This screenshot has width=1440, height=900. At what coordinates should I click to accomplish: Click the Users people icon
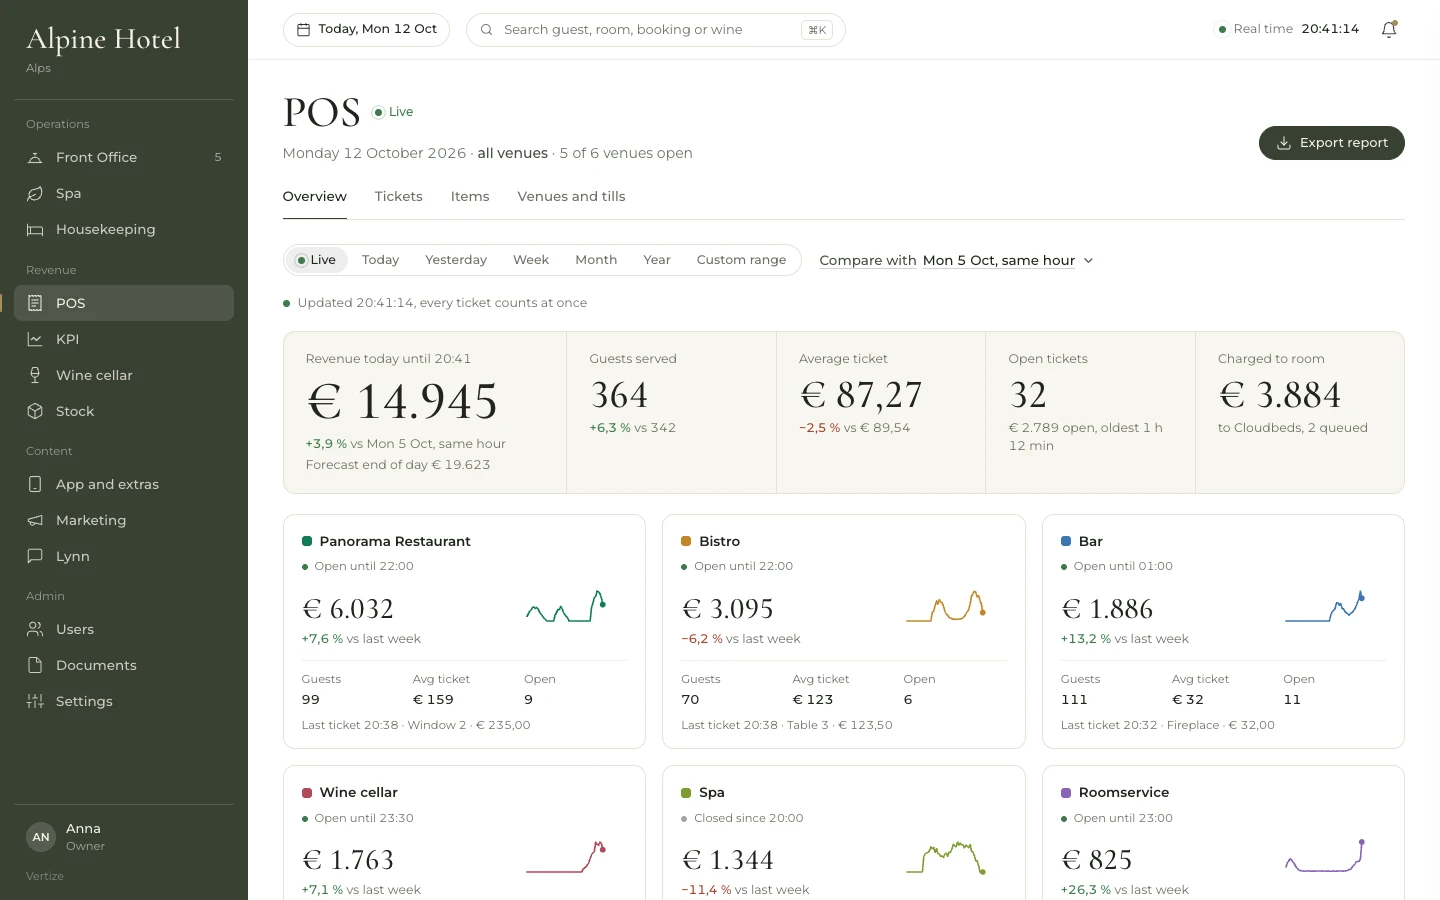coord(35,629)
